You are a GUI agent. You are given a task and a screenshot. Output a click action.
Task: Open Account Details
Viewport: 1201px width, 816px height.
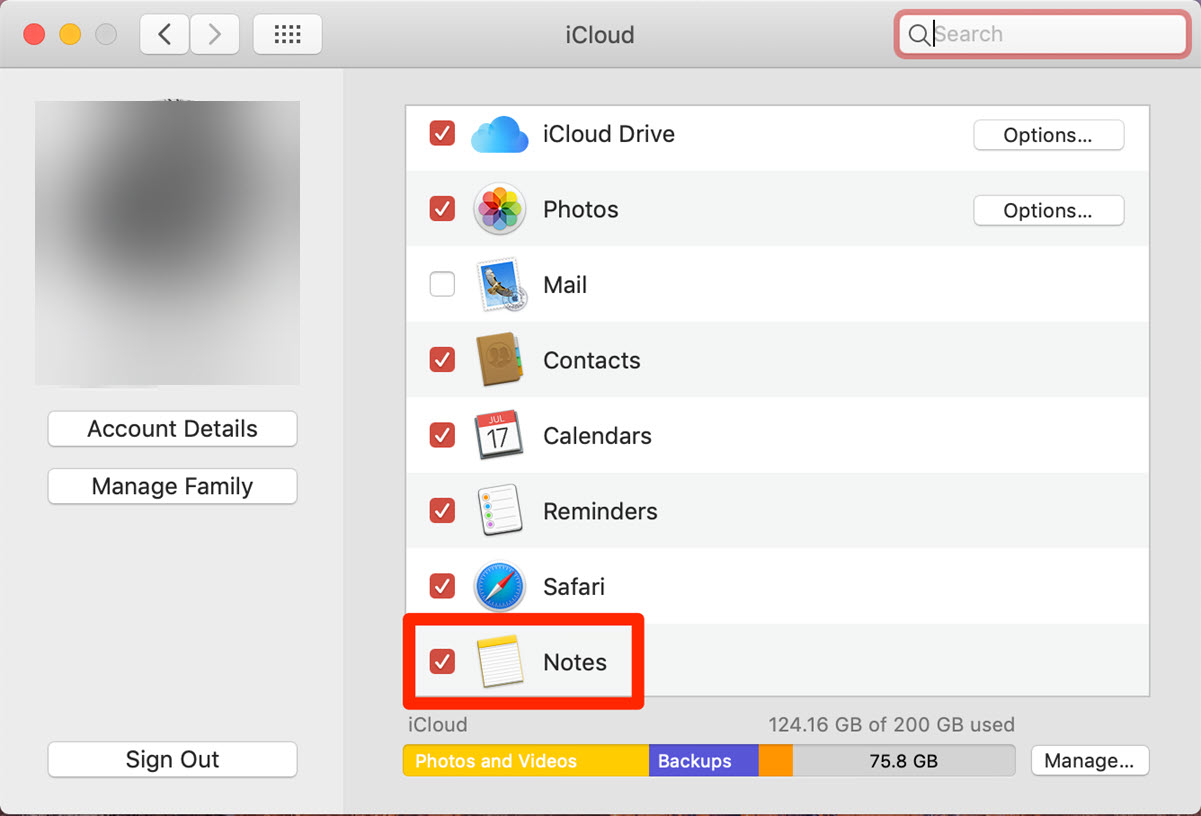(172, 429)
